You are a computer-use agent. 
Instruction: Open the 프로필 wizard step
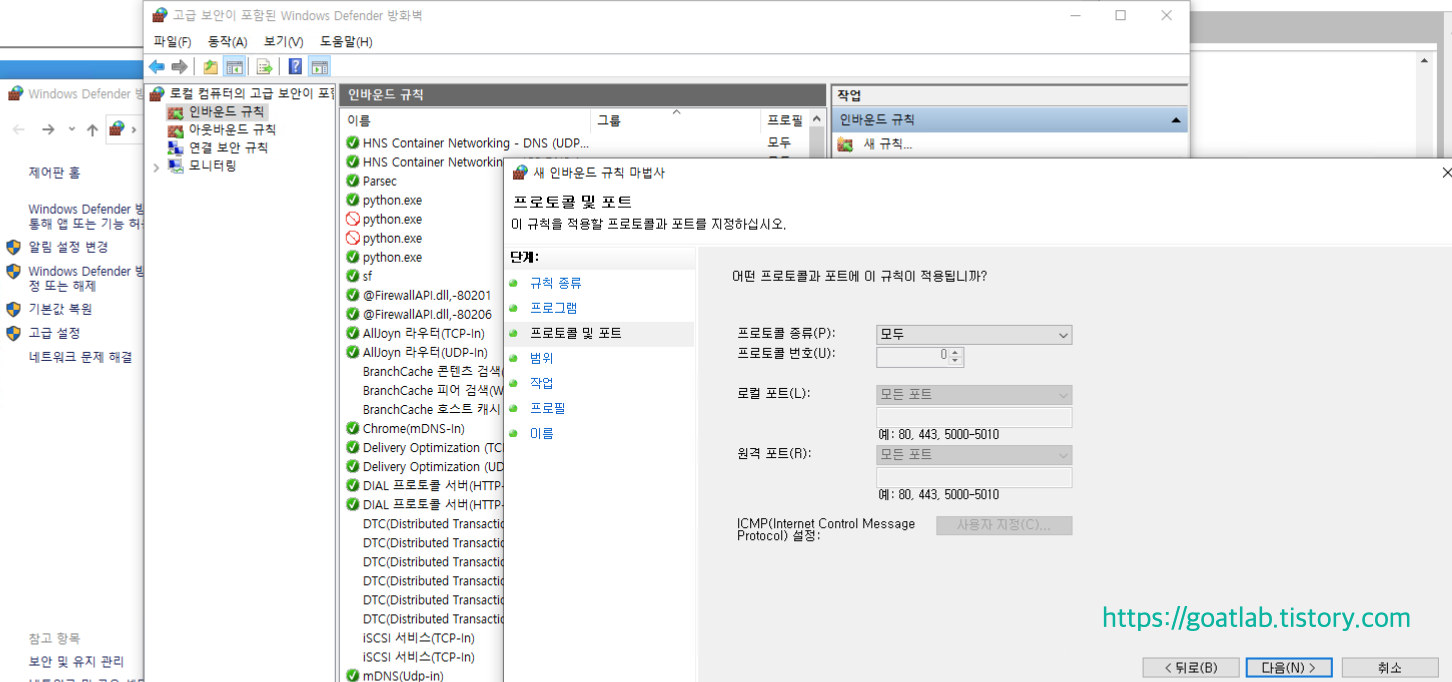[x=547, y=408]
